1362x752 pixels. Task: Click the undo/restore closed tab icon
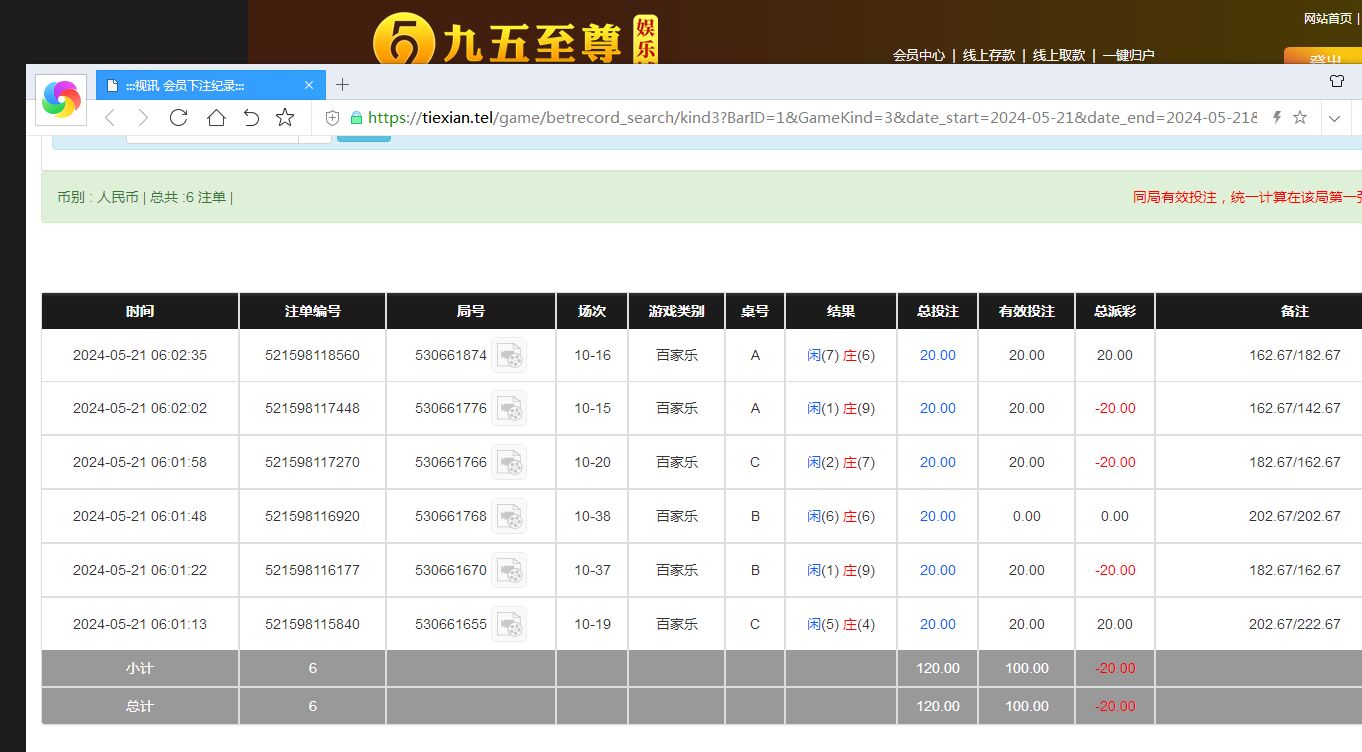(251, 118)
